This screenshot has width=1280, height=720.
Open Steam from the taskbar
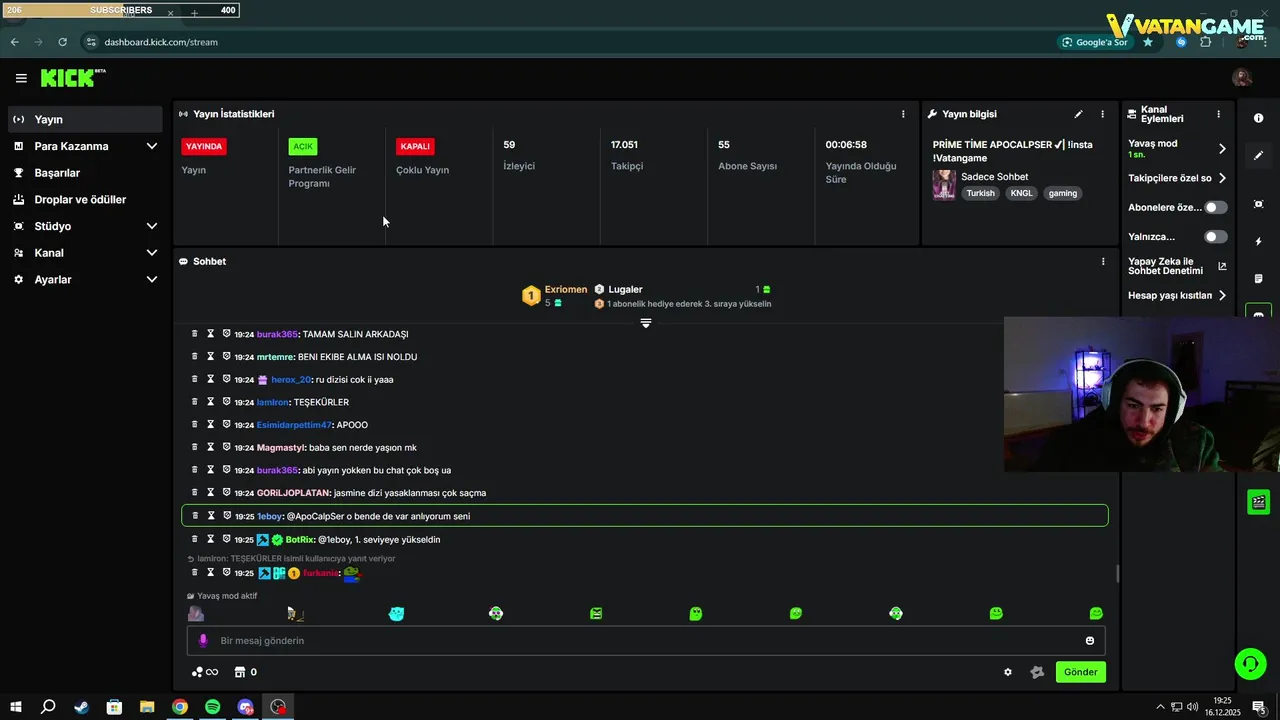pos(81,707)
